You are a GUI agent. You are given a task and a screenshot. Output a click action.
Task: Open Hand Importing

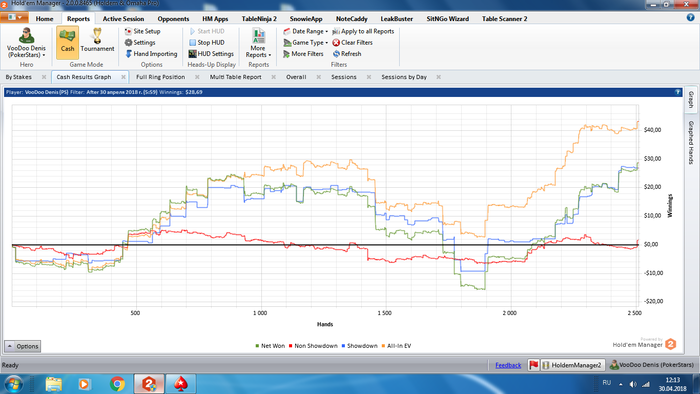tap(151, 54)
